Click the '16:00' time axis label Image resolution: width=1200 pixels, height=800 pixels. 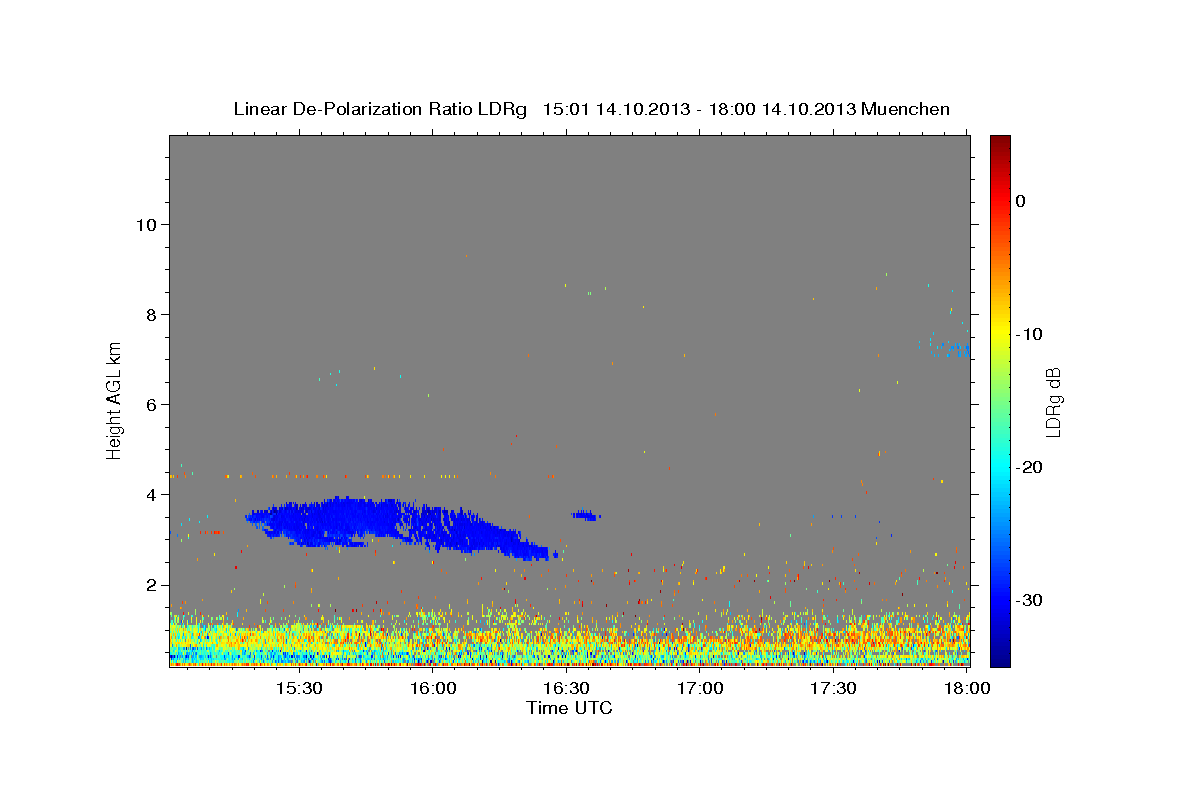tap(432, 689)
